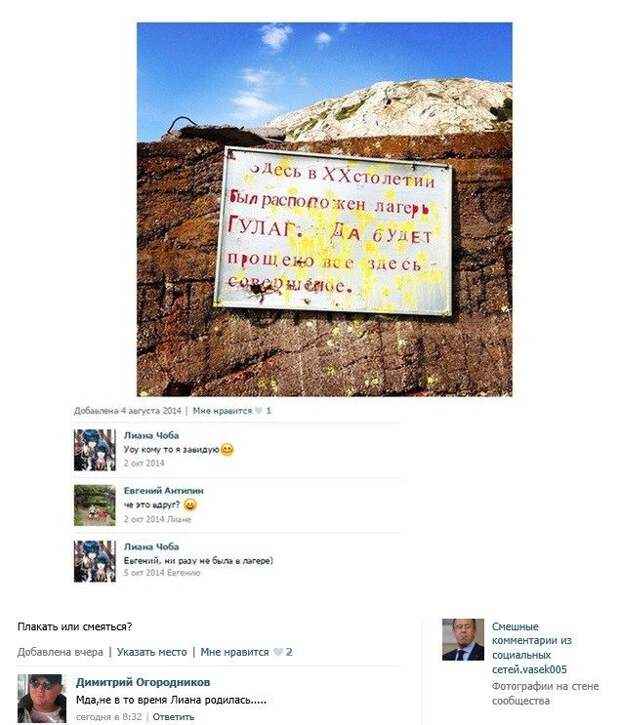Click 'Указать место' link
The image size is (620, 725).
pyautogui.click(x=152, y=652)
